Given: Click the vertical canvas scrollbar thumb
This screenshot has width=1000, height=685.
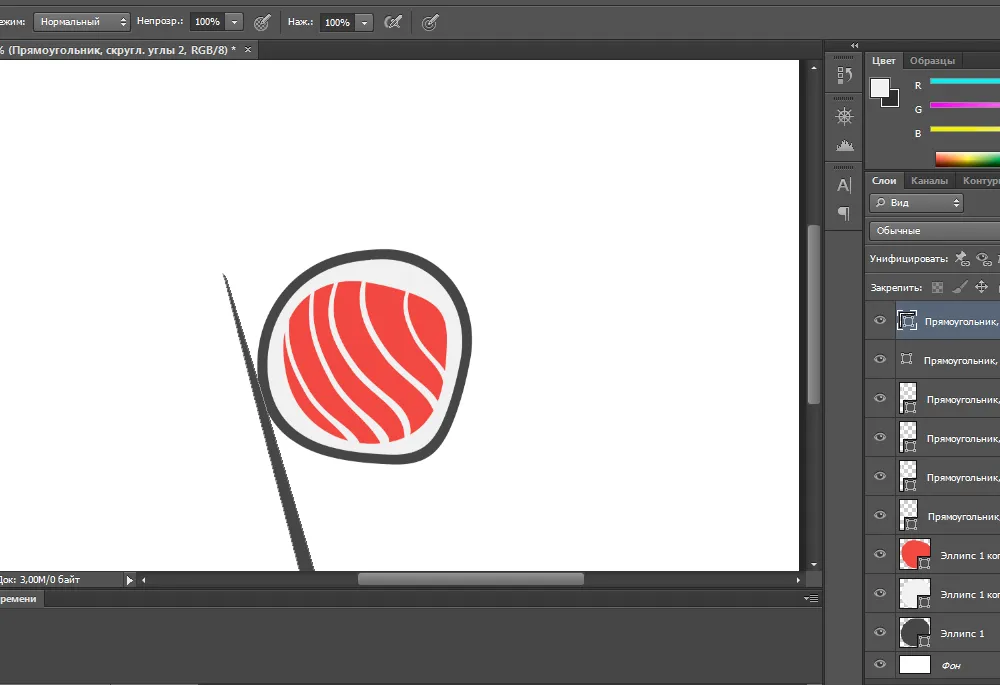Looking at the screenshot, I should [813, 314].
